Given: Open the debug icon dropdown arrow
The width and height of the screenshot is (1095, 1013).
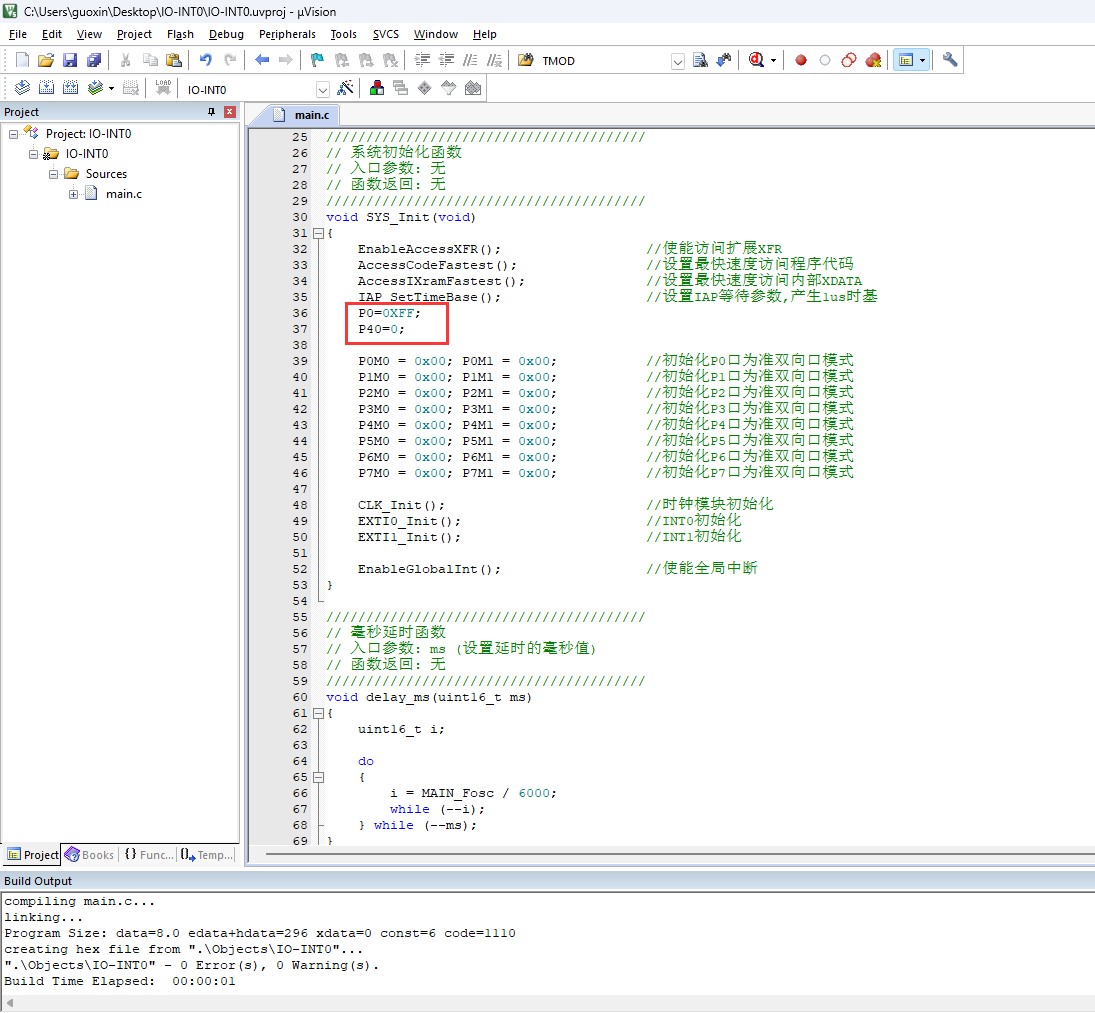Looking at the screenshot, I should point(773,61).
